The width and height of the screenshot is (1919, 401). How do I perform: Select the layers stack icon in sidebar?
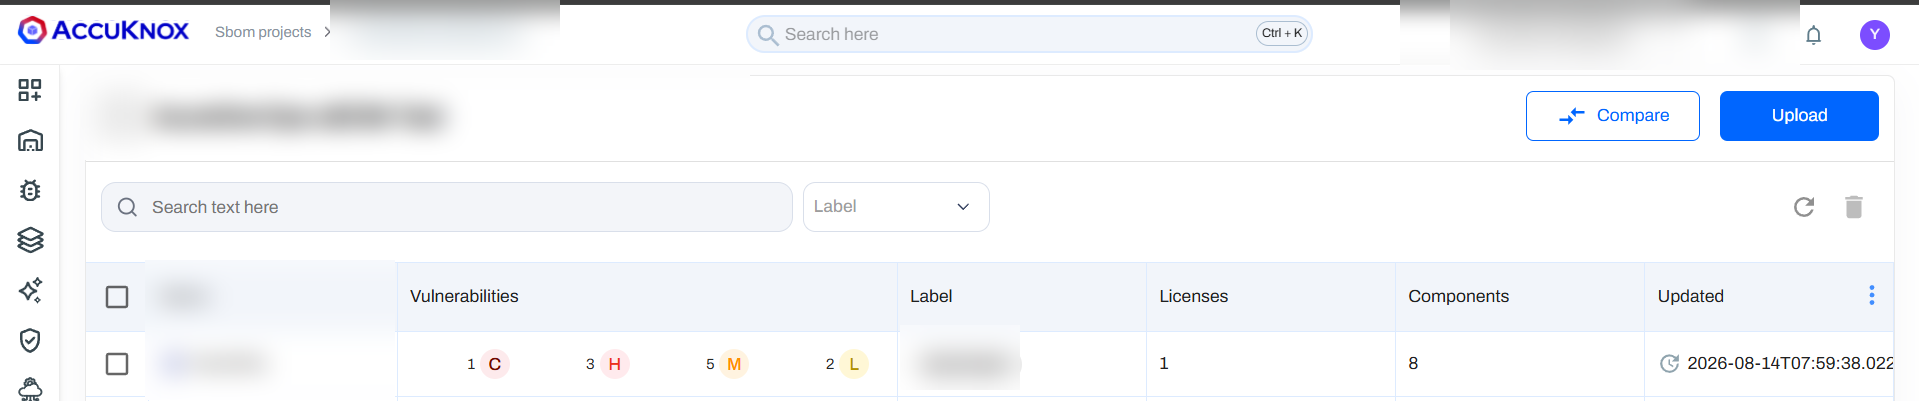pyautogui.click(x=30, y=240)
